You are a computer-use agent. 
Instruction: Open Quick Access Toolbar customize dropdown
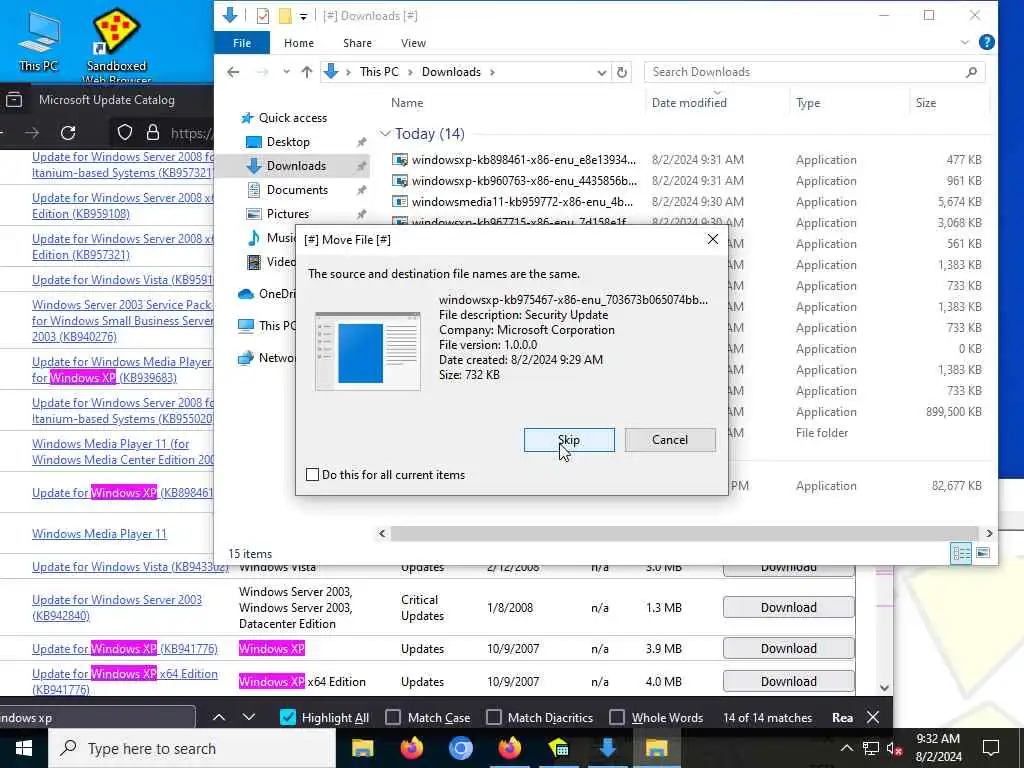(x=303, y=16)
